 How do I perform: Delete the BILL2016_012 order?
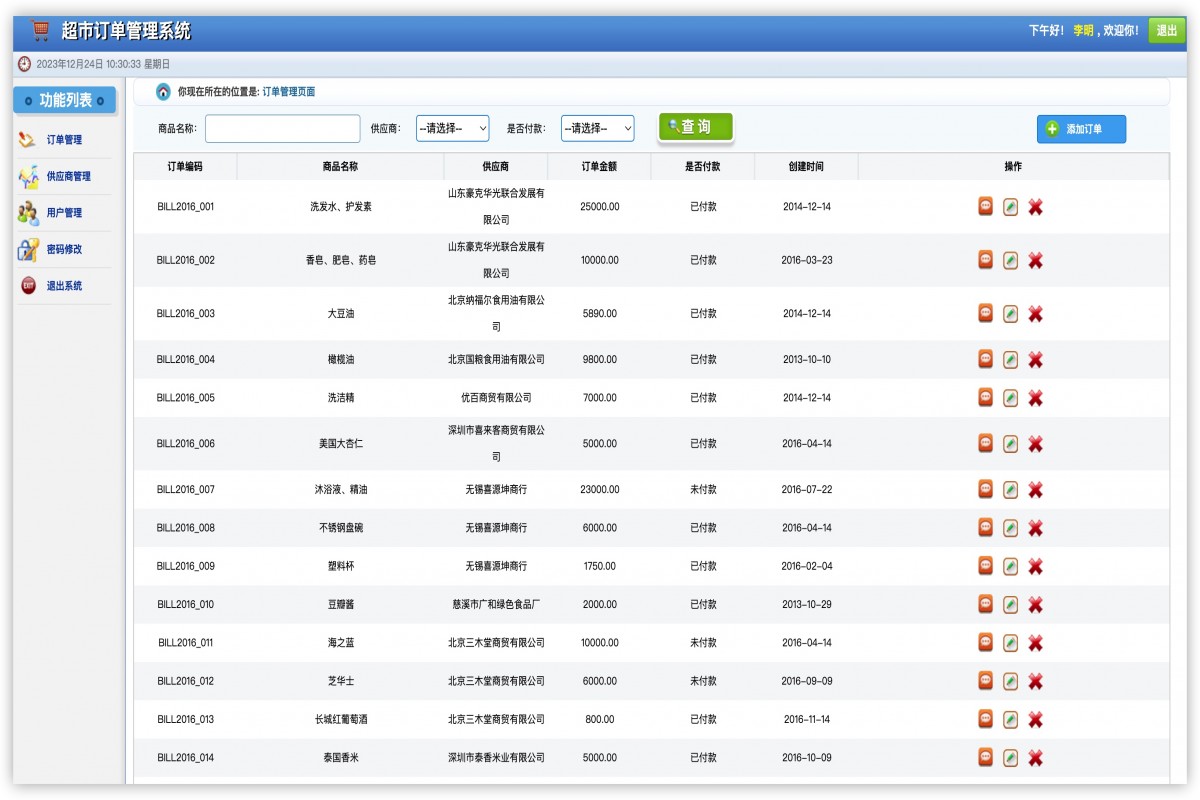(1035, 681)
